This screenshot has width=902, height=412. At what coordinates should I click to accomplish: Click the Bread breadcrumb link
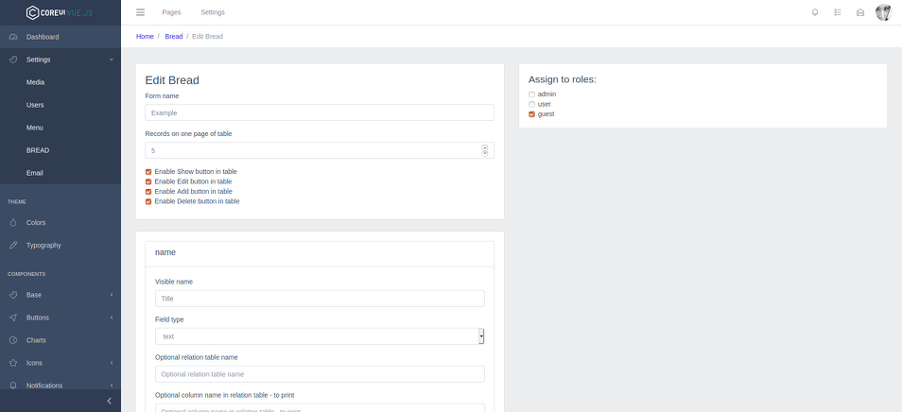pos(174,36)
